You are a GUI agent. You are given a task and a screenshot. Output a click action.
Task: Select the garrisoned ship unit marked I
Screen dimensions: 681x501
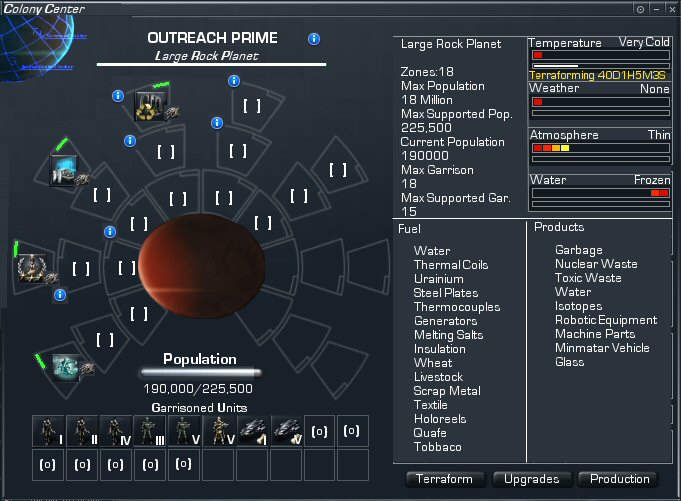click(252, 431)
